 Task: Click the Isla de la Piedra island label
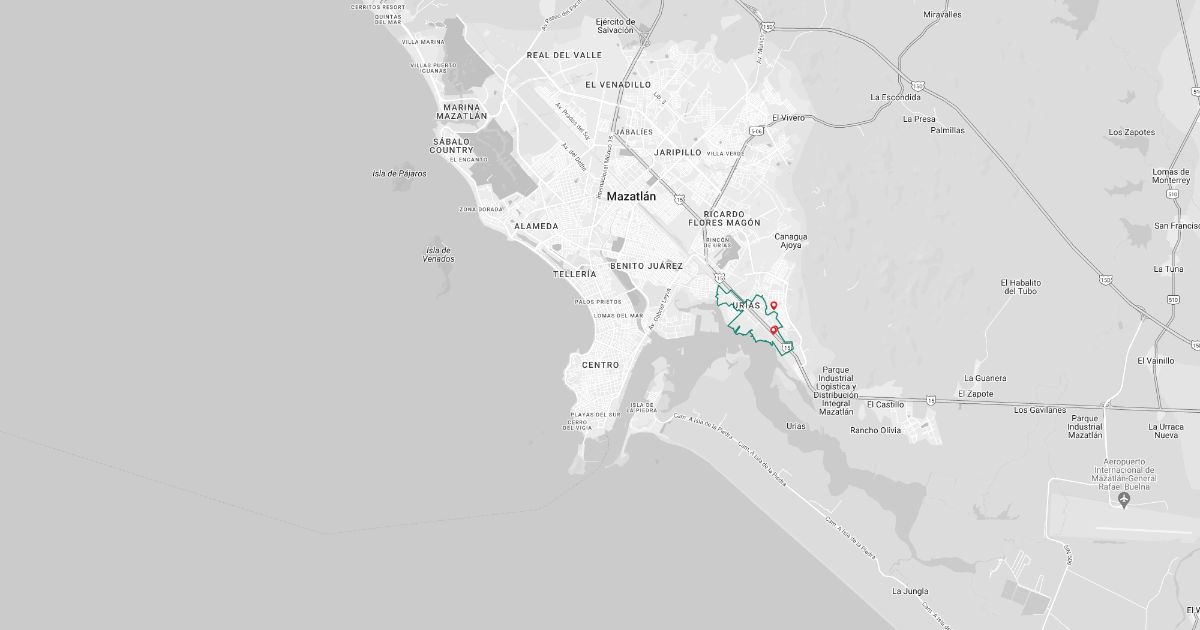(x=644, y=407)
